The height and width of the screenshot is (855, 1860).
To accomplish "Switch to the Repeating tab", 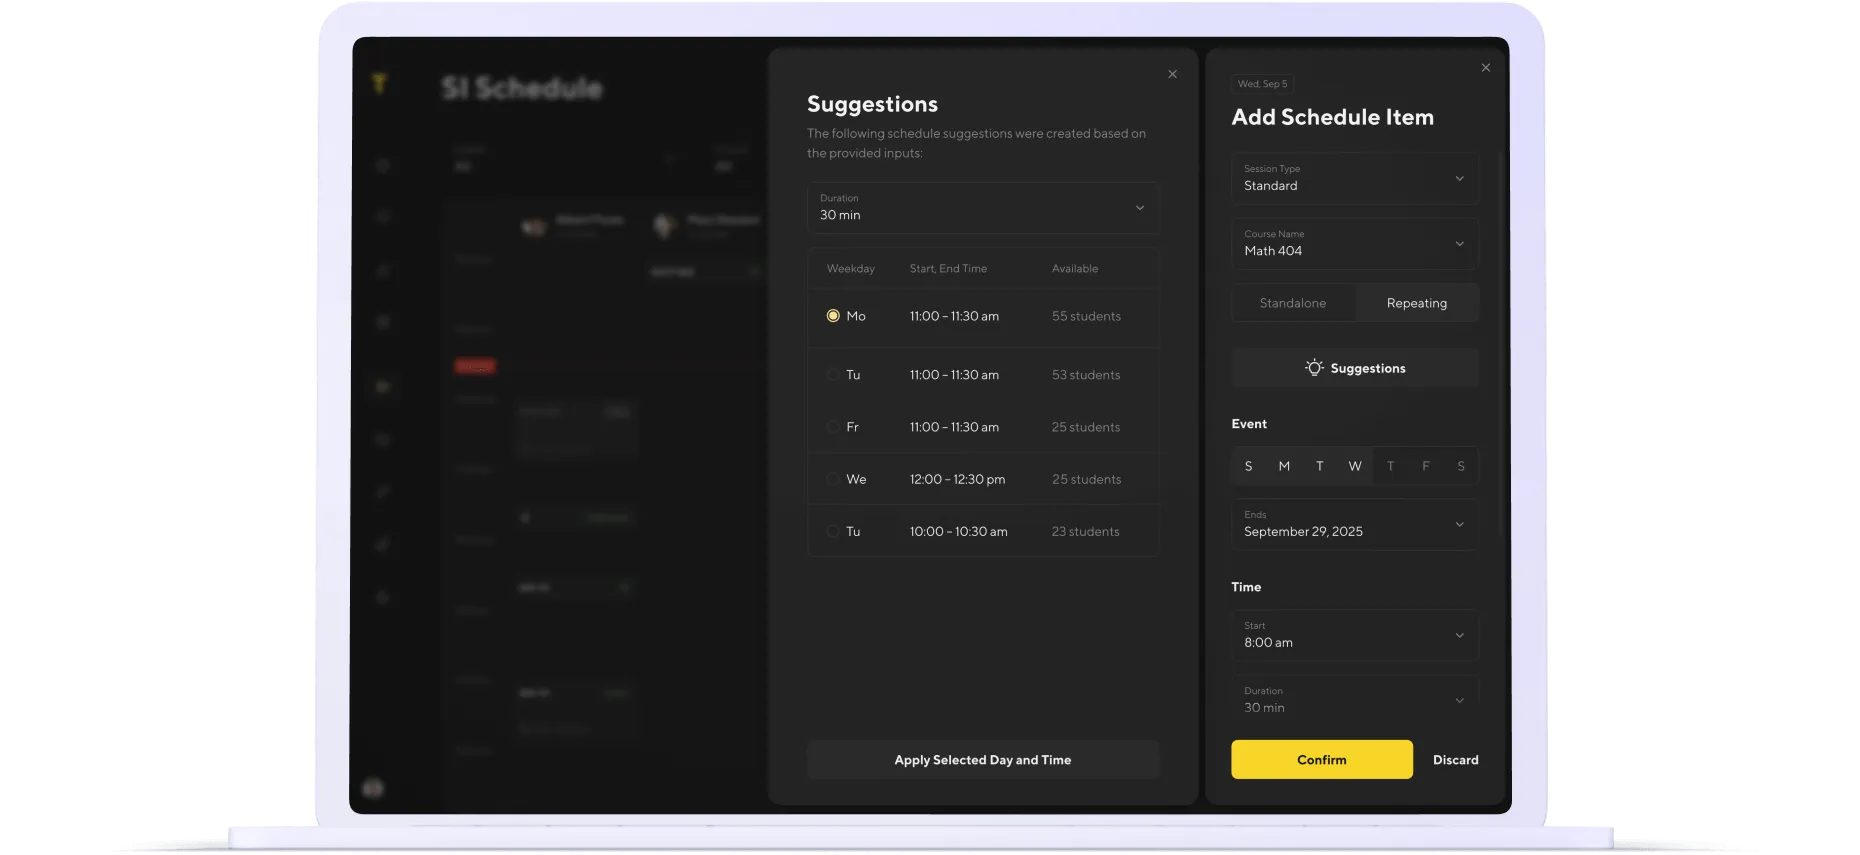I will tap(1417, 303).
